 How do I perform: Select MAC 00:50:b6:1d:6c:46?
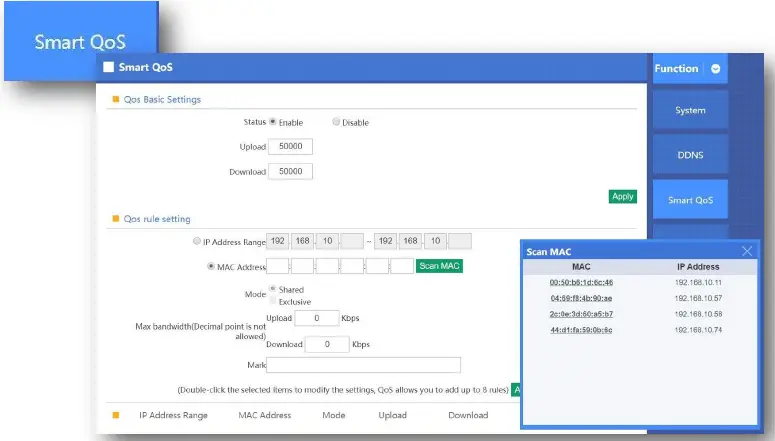(581, 282)
